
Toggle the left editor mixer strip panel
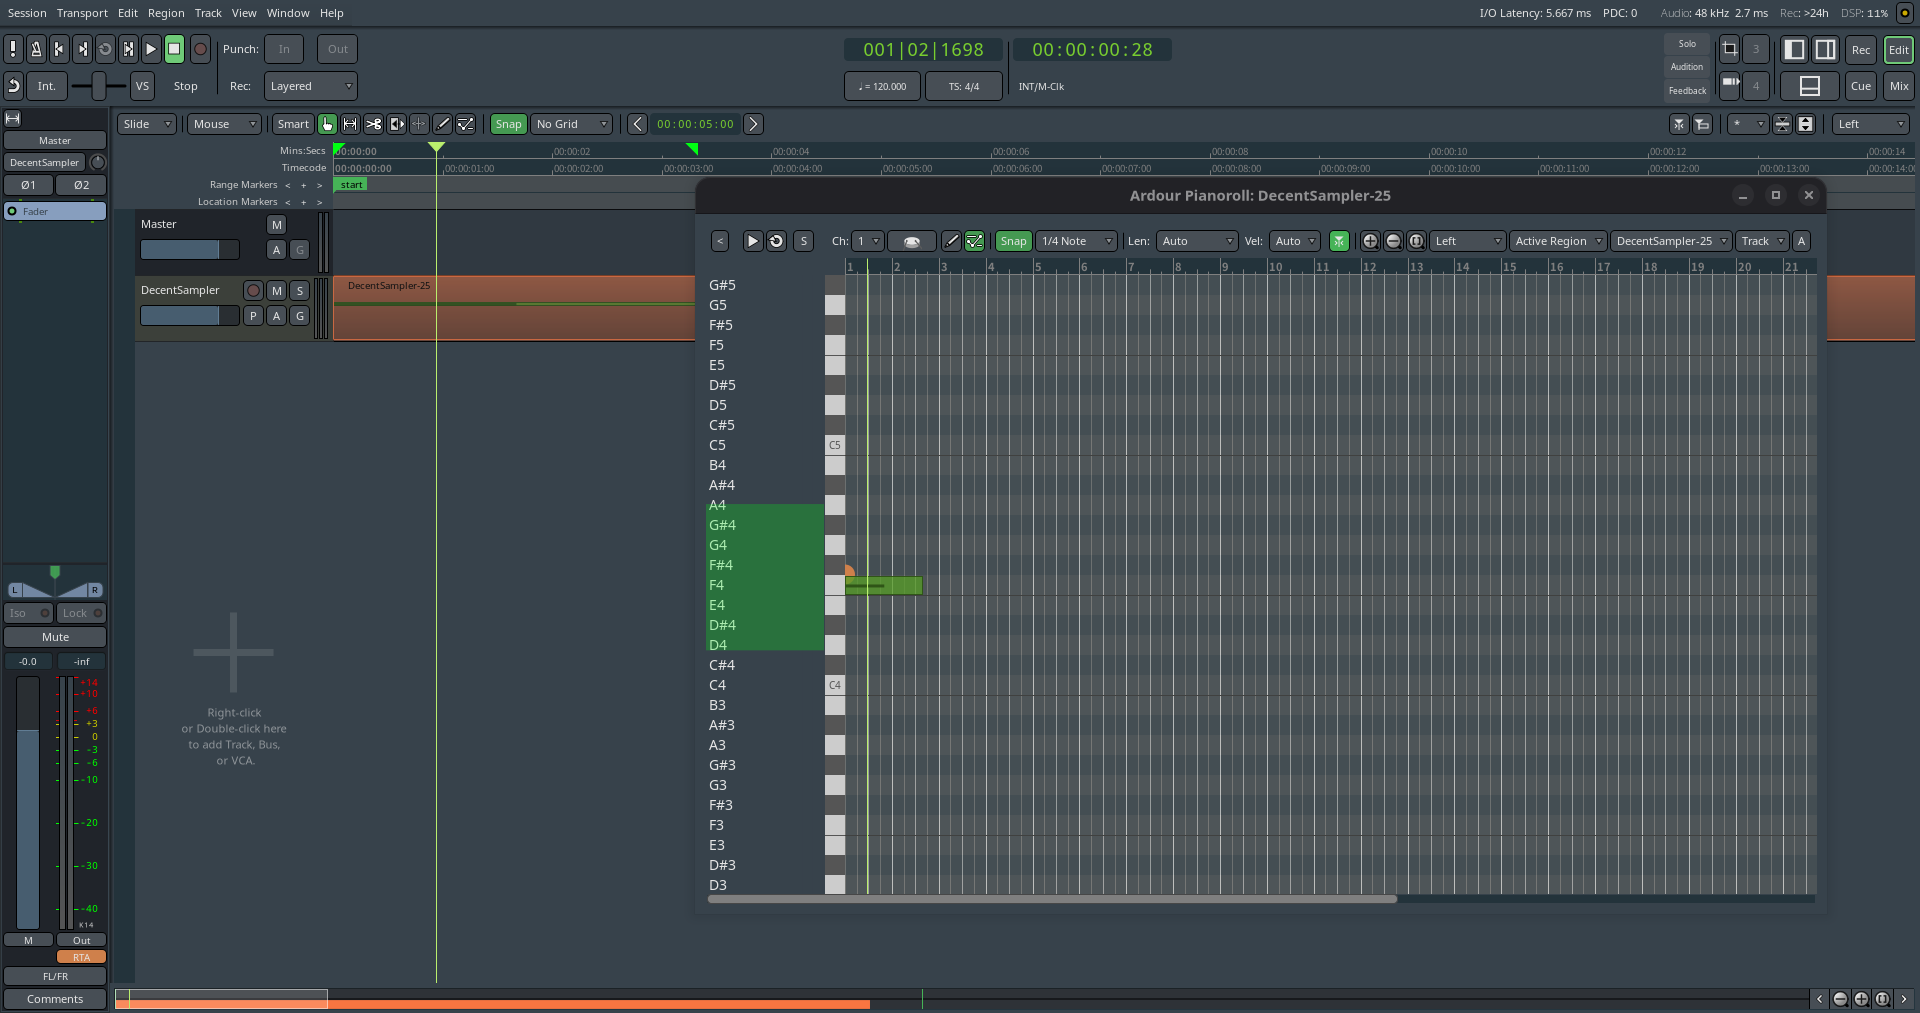point(1795,49)
